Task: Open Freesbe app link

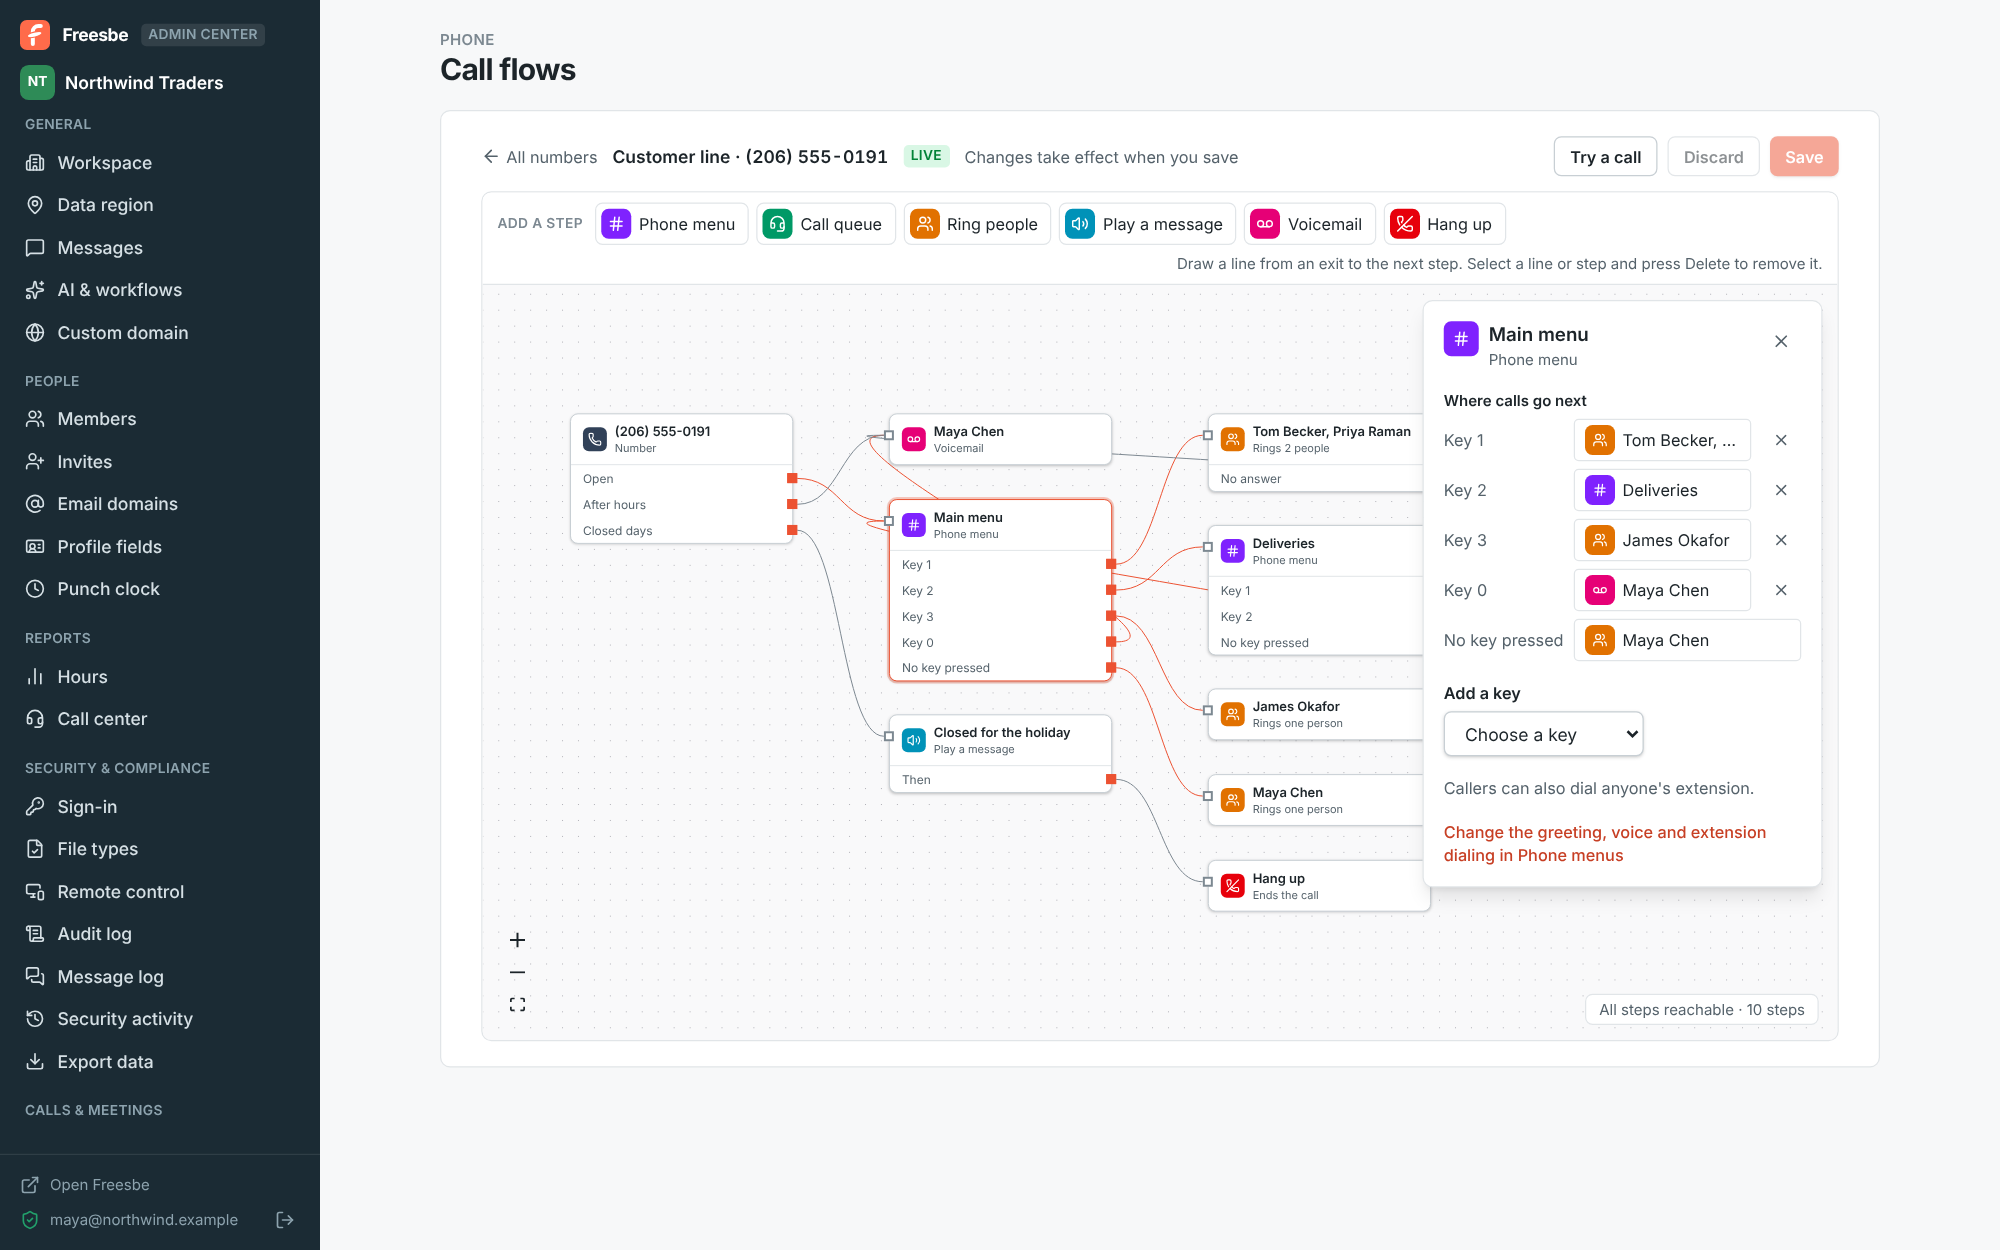Action: [x=86, y=1184]
